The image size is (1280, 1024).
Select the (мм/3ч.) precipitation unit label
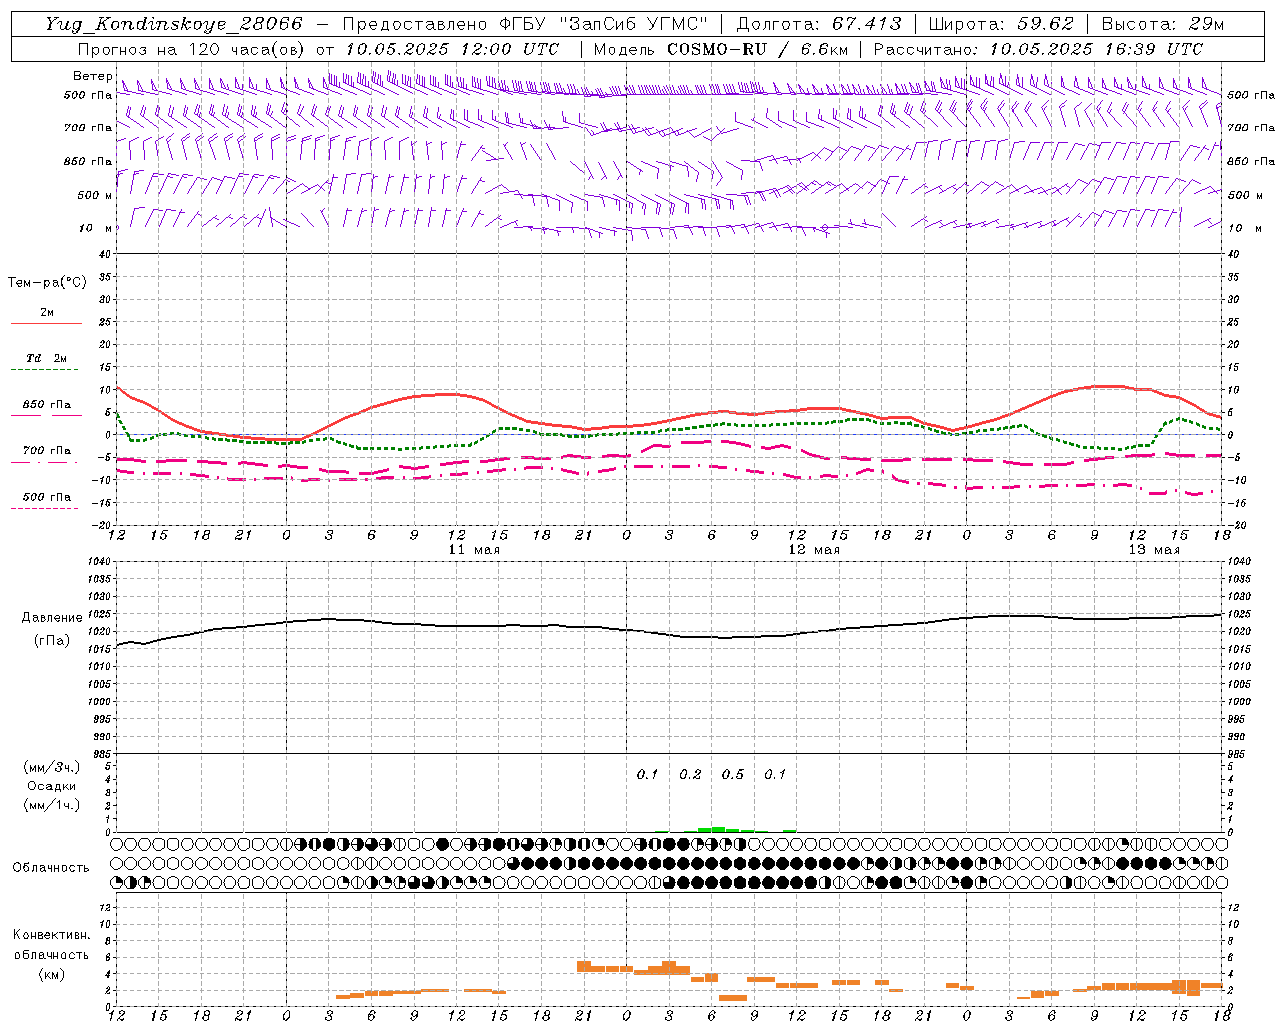[x=52, y=768]
